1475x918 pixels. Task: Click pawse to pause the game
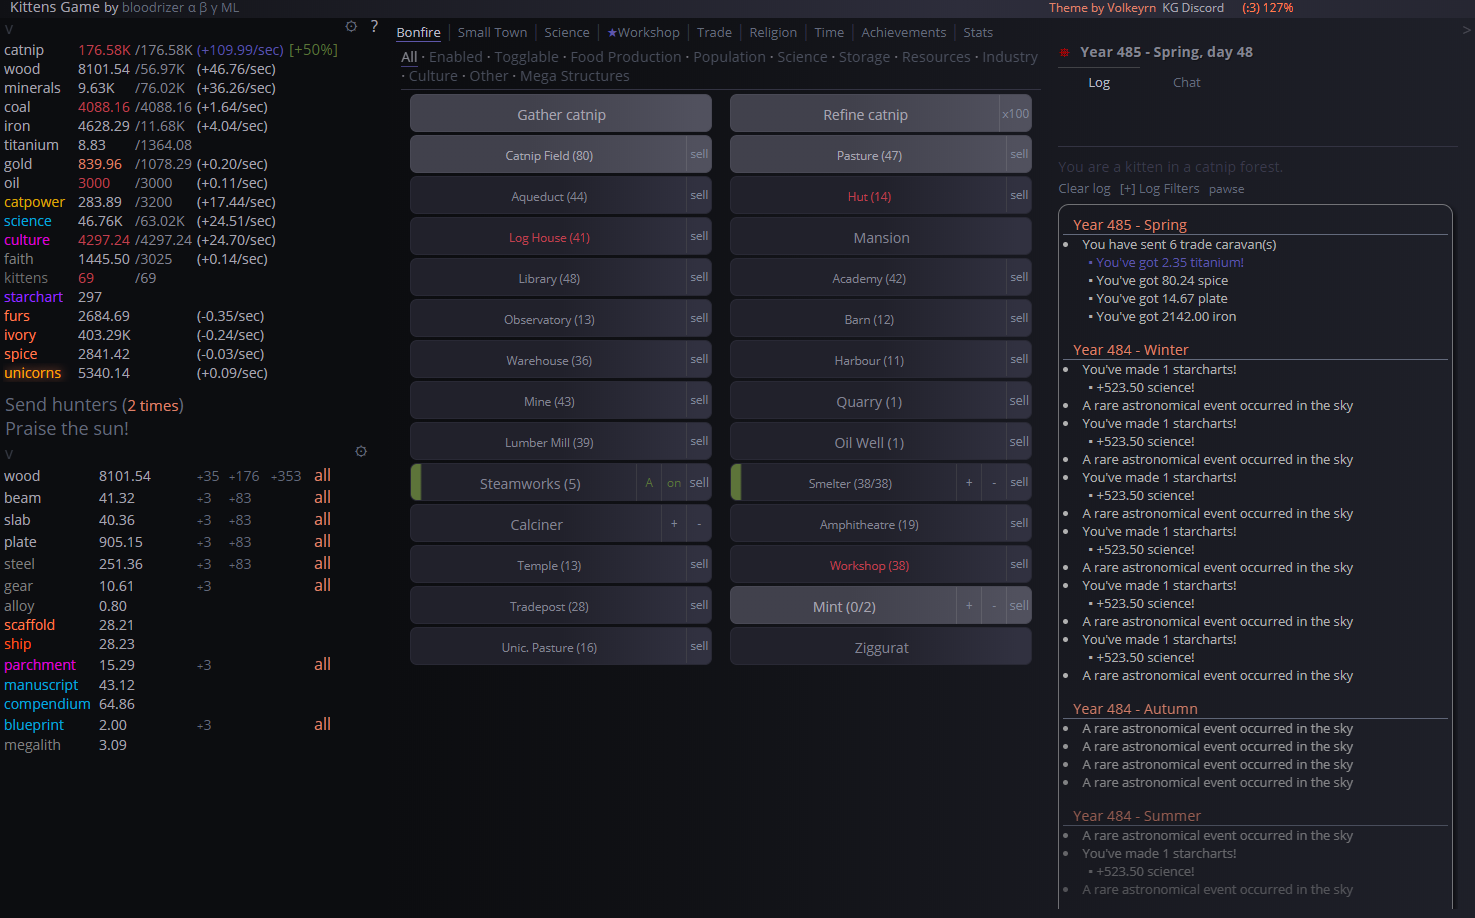coord(1226,189)
